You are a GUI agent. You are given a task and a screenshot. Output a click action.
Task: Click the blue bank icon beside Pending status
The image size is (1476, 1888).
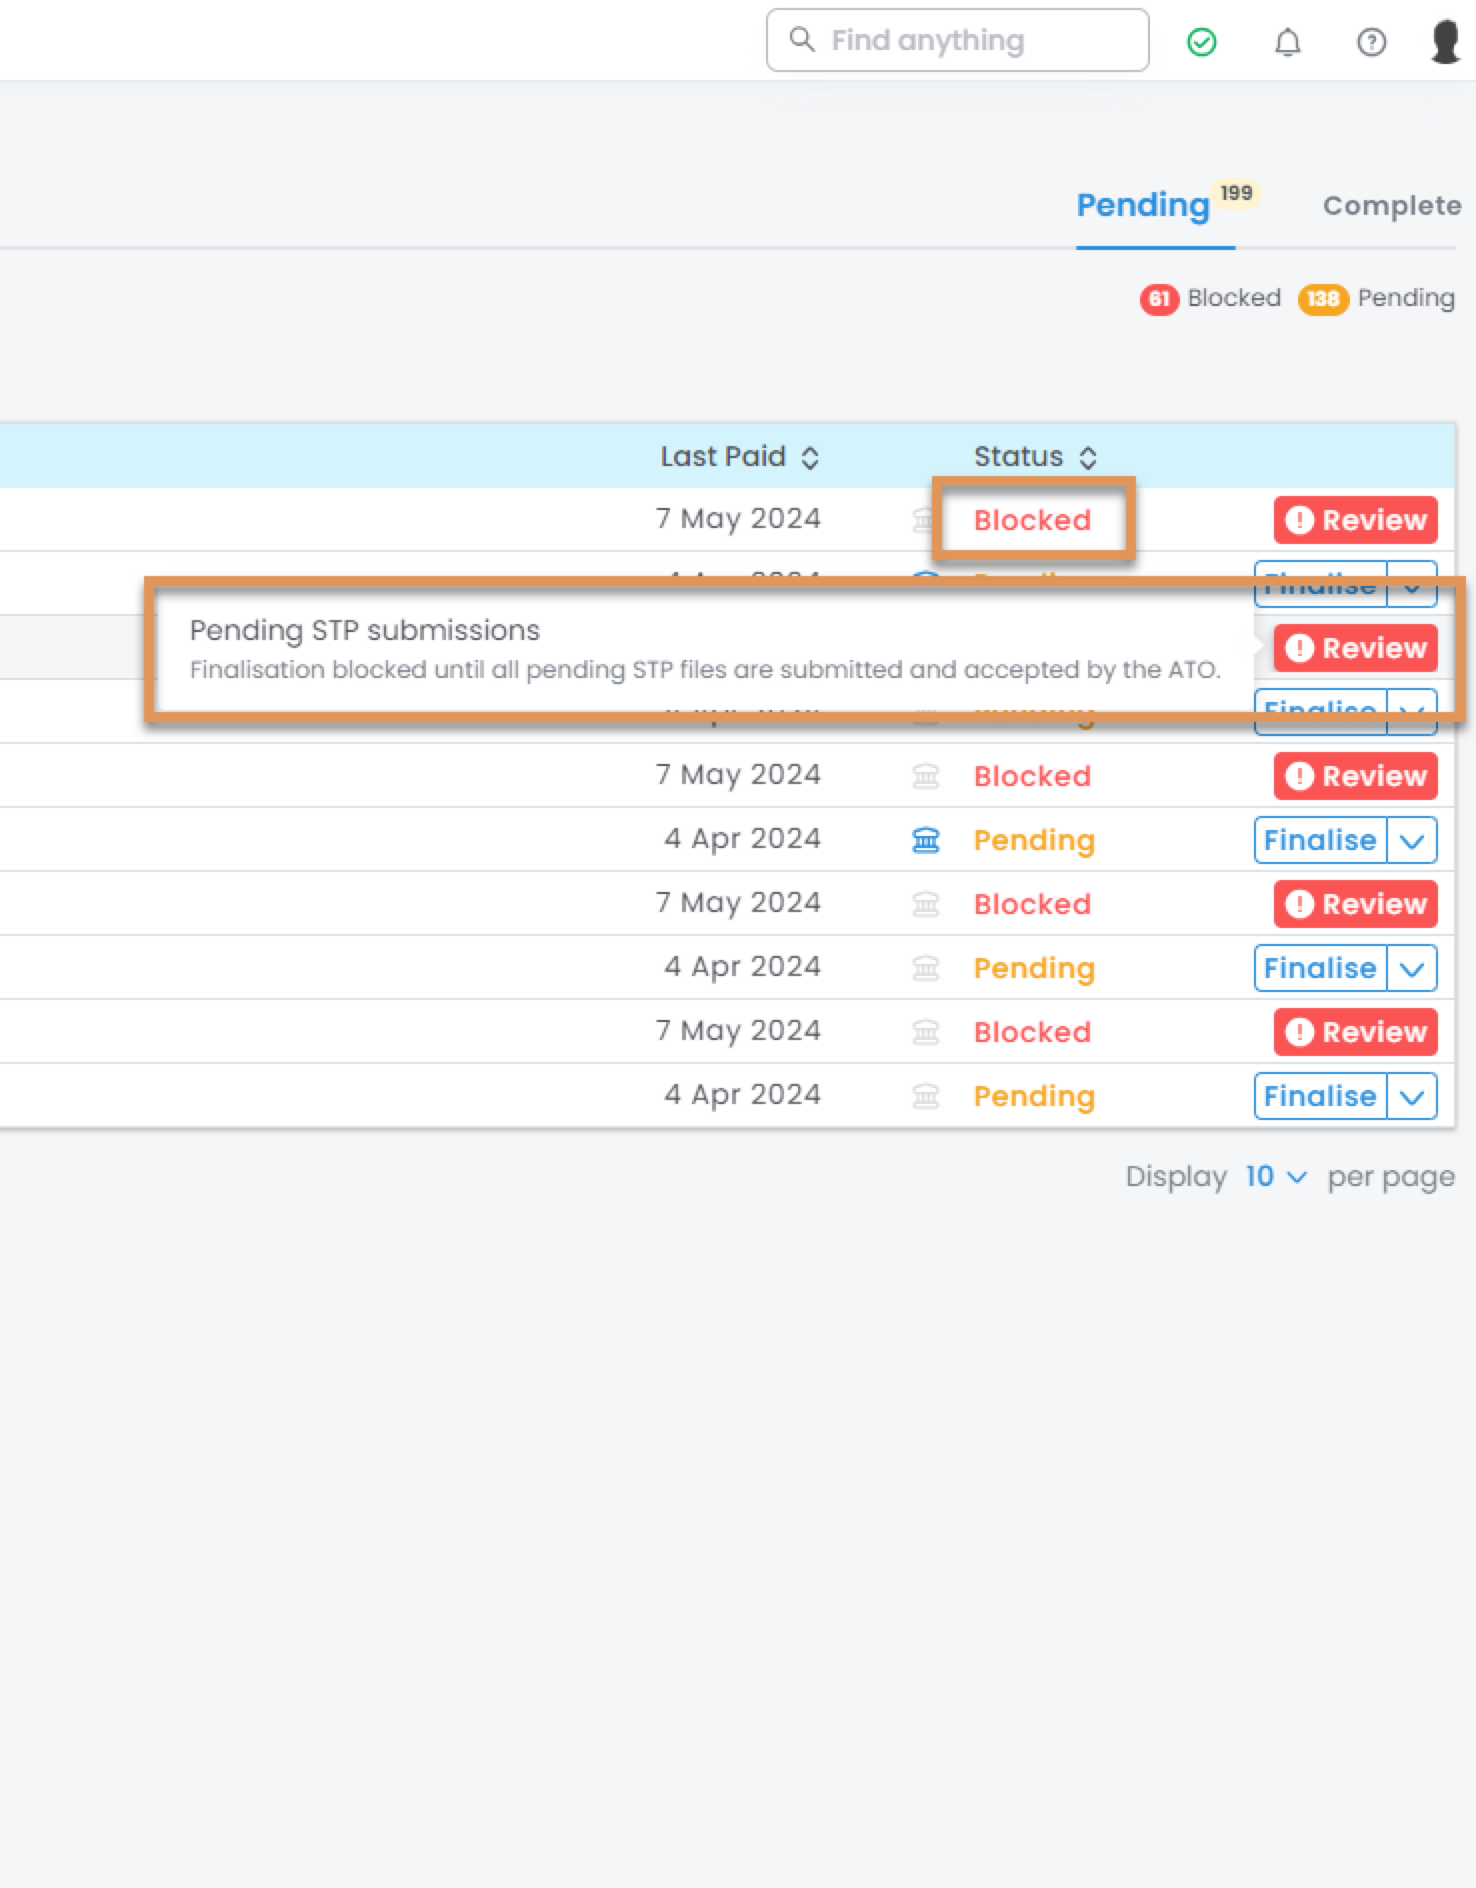point(926,840)
